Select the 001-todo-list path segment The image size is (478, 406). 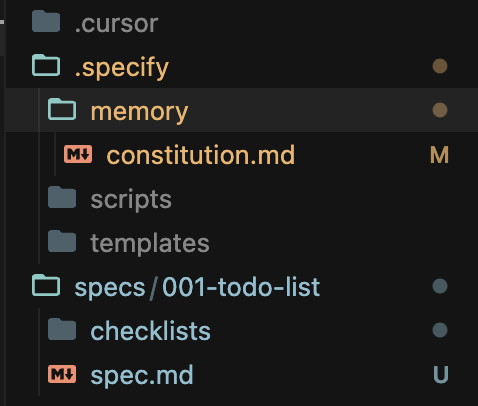241,287
